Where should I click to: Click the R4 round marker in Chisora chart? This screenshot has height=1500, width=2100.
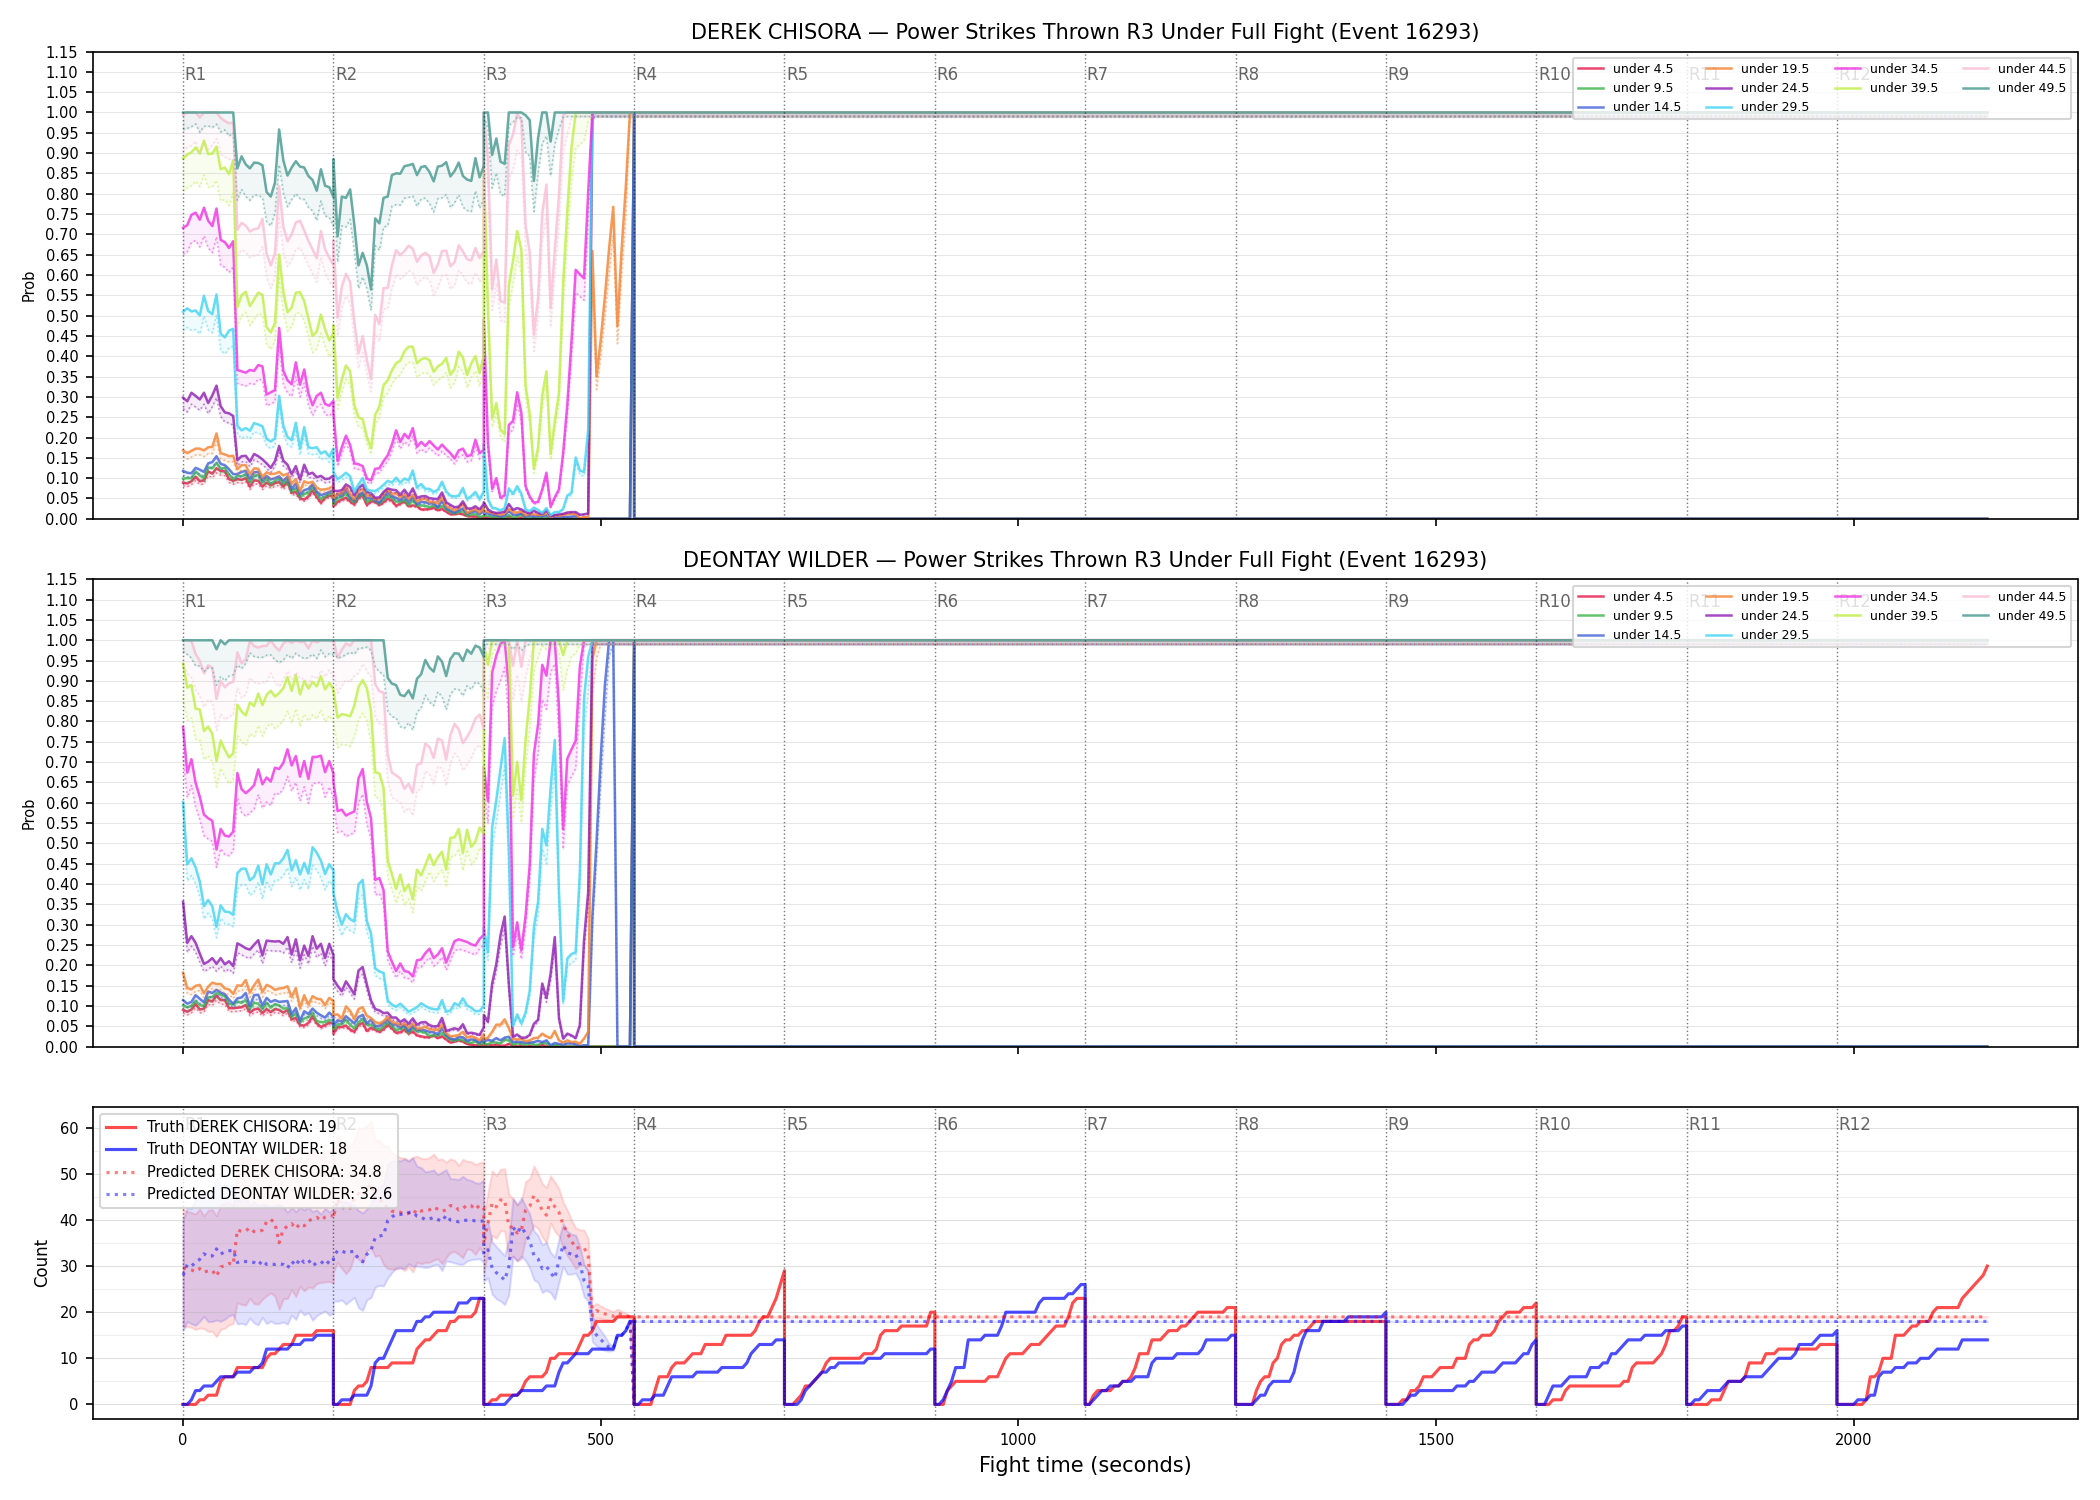pyautogui.click(x=646, y=74)
